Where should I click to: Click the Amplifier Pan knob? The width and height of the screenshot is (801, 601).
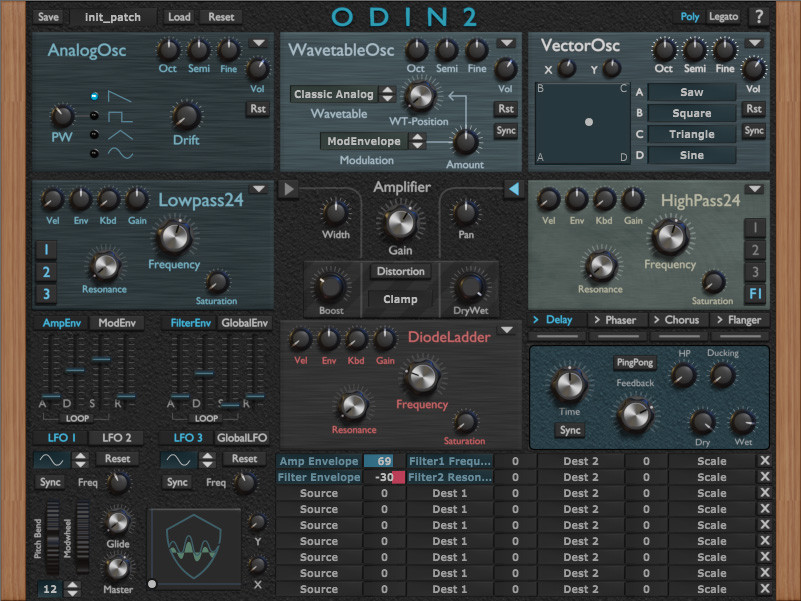(x=465, y=214)
